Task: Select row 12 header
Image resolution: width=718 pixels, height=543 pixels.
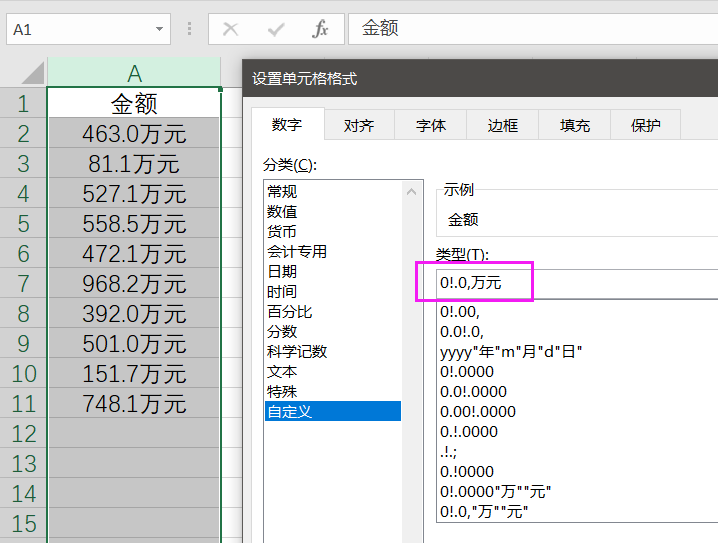Action: tap(23, 433)
